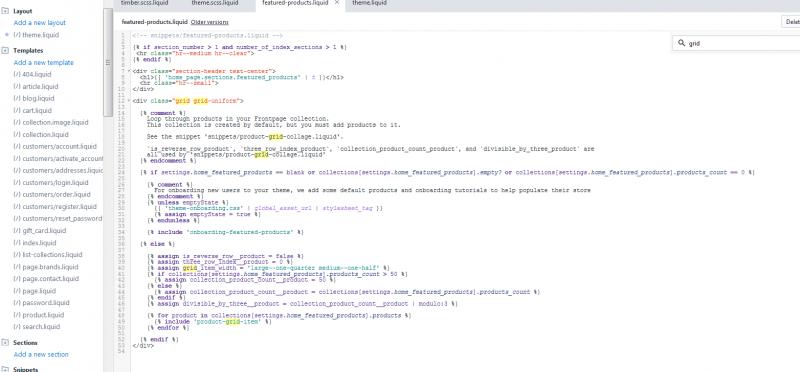Open page.contact.liquid template file
Viewport: 800px width, 372px height.
click(46, 279)
